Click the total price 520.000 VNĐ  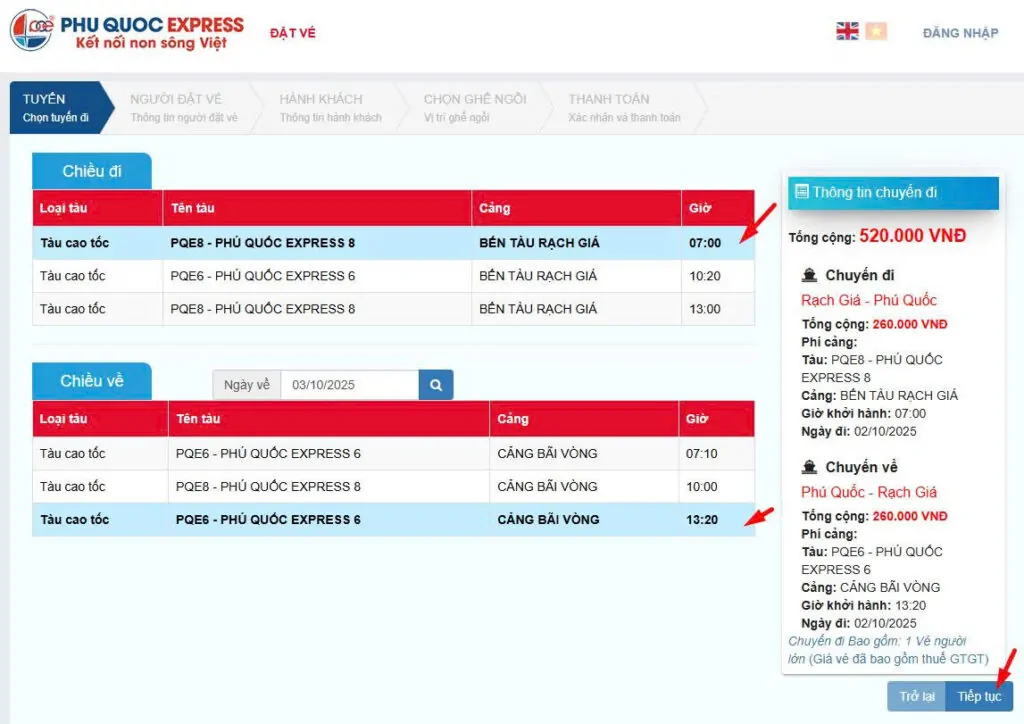coord(912,236)
